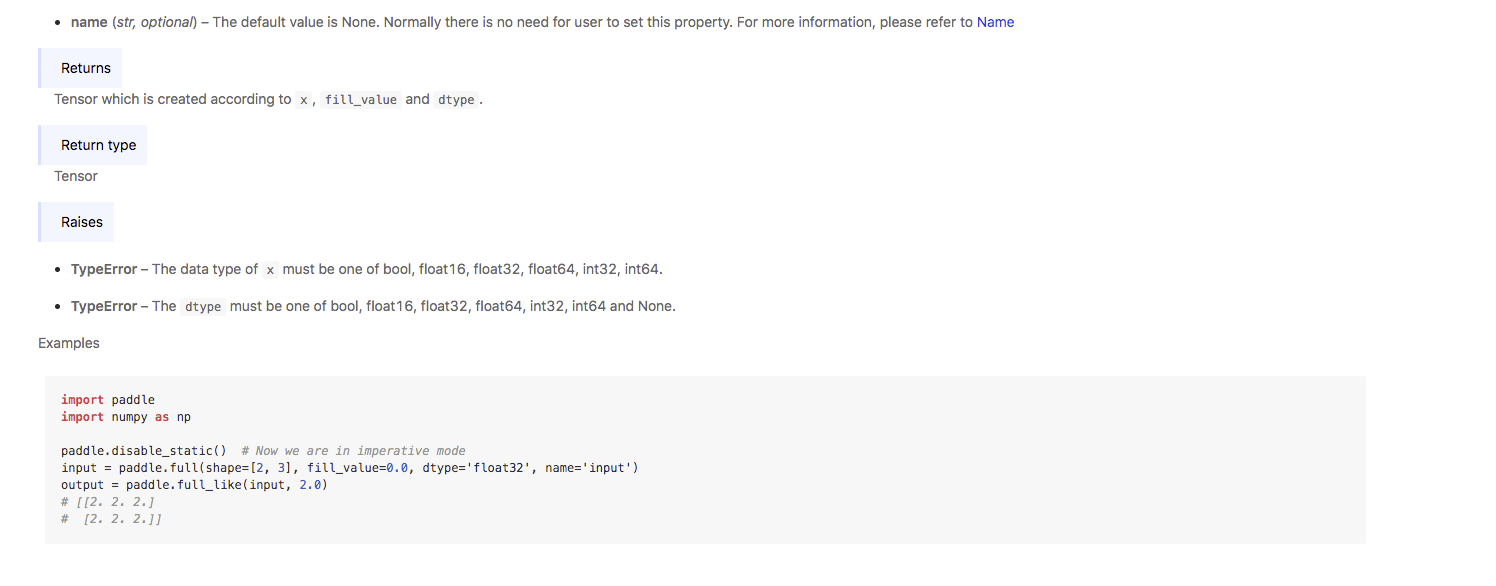This screenshot has height=586, width=1496.
Task: Open the Name reference link
Action: pos(995,22)
